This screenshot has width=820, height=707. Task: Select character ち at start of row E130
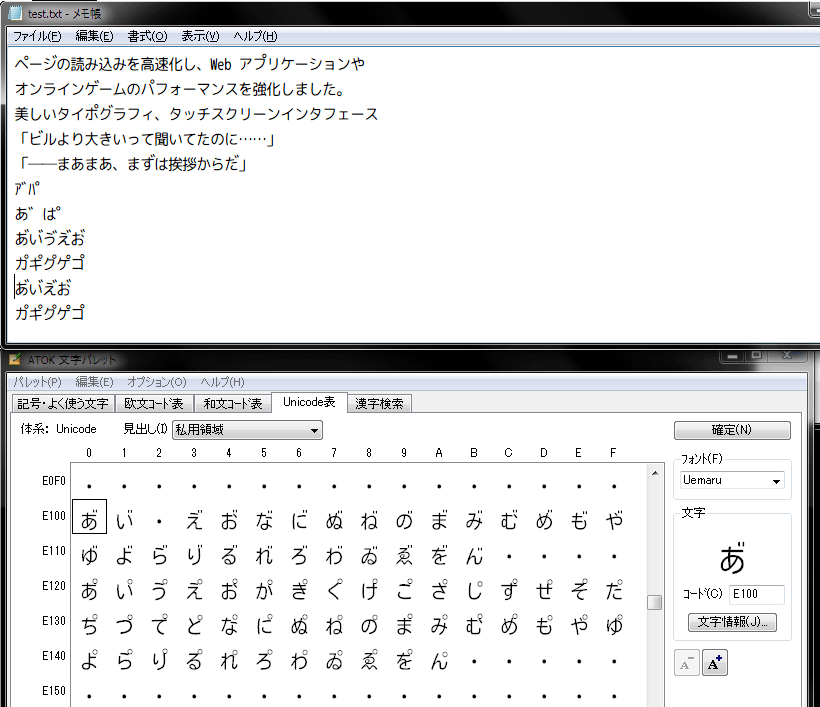click(x=89, y=625)
